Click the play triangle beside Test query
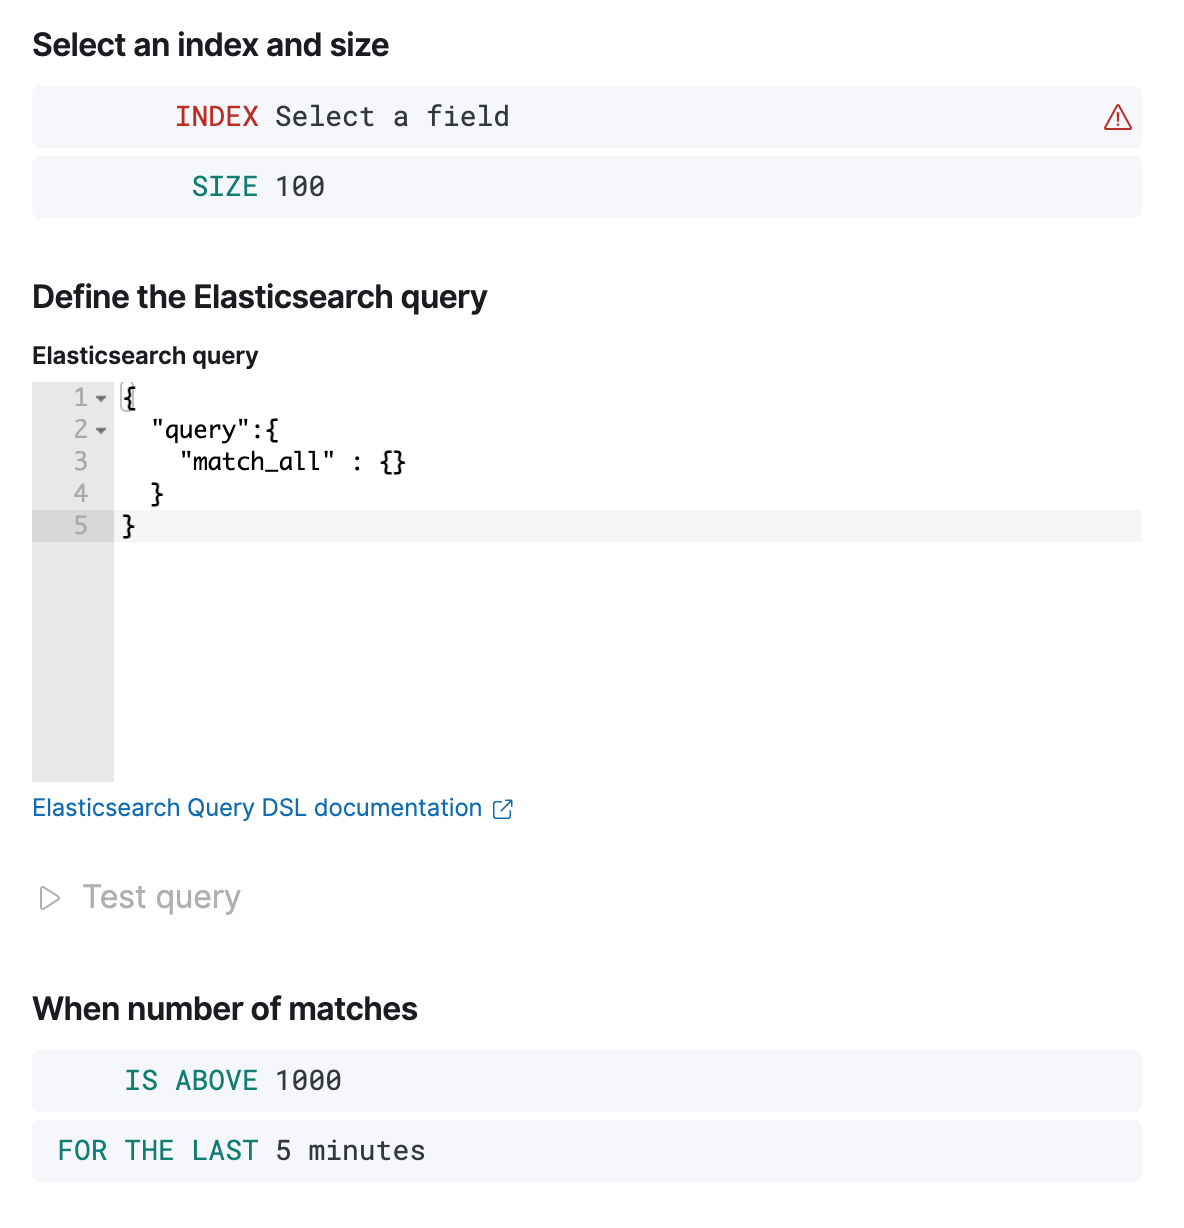 48,898
